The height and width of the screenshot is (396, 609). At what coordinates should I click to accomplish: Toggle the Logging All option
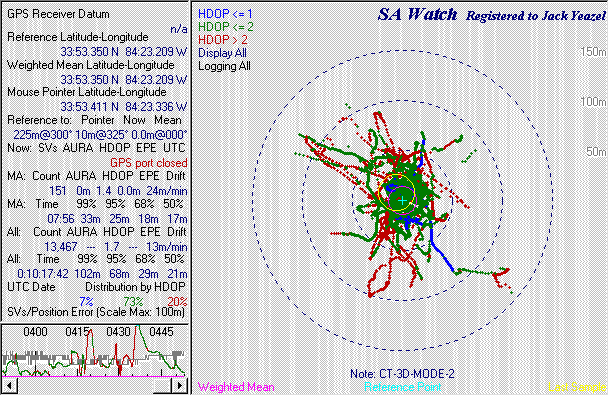[x=224, y=66]
